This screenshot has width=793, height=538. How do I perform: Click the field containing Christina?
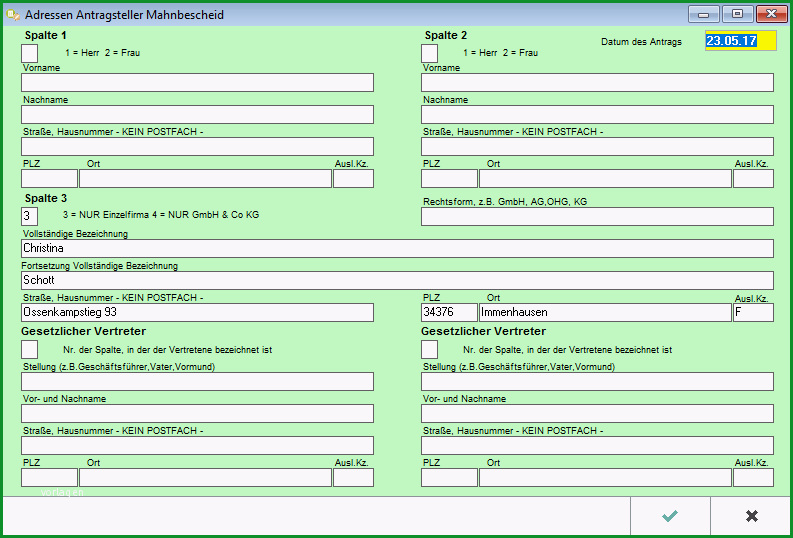[398, 248]
